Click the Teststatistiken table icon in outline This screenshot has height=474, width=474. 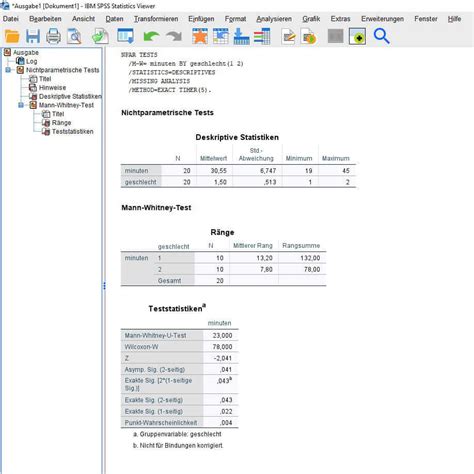46,131
